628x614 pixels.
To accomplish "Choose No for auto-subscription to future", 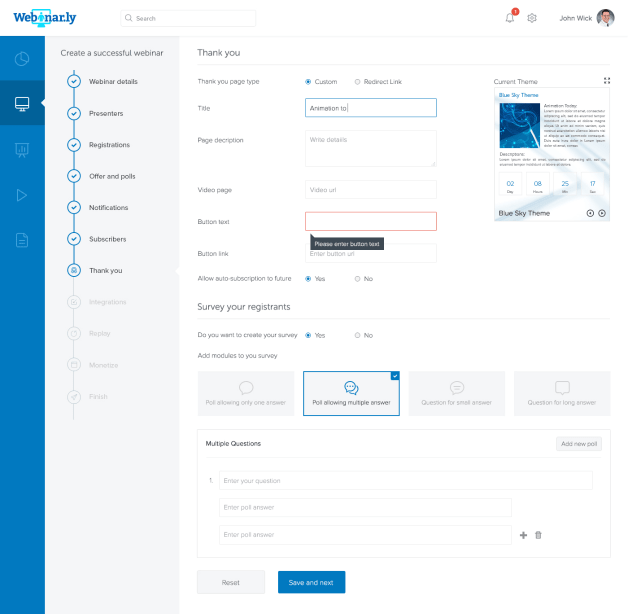I will pos(358,279).
